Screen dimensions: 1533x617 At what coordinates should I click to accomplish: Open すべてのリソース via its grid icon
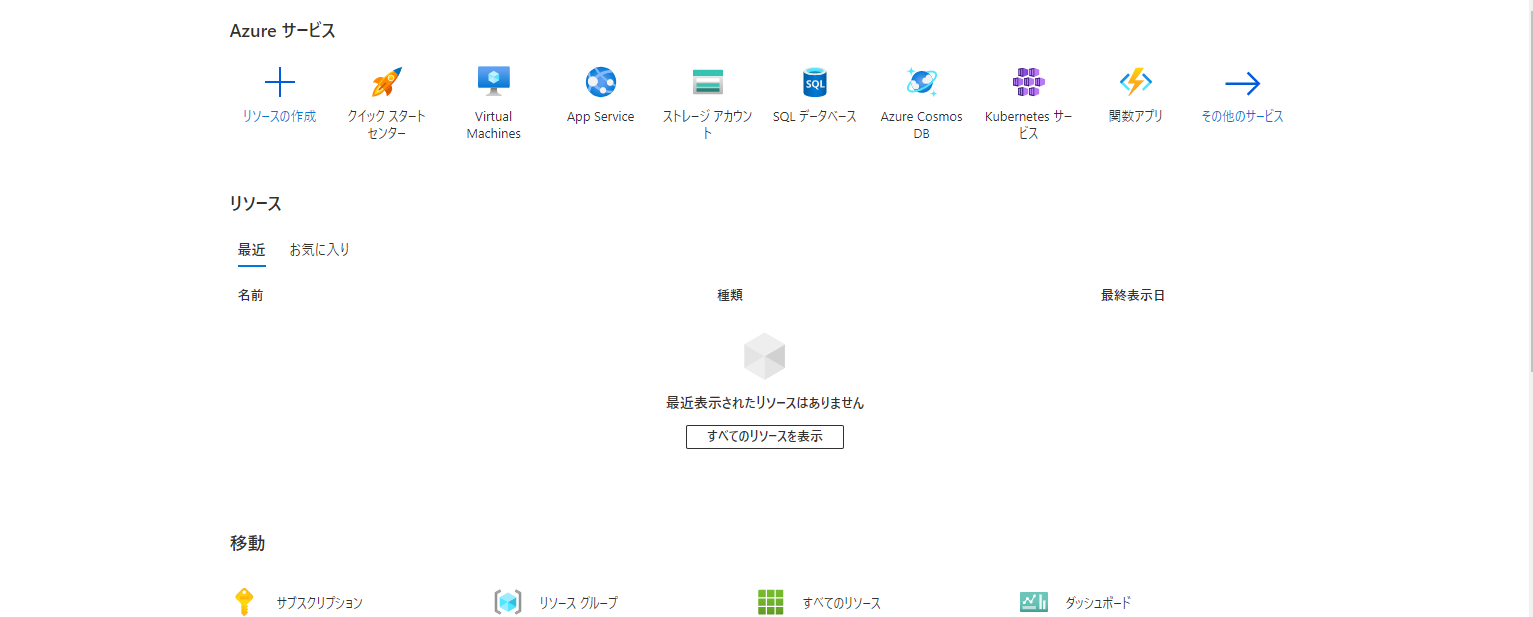click(x=770, y=601)
